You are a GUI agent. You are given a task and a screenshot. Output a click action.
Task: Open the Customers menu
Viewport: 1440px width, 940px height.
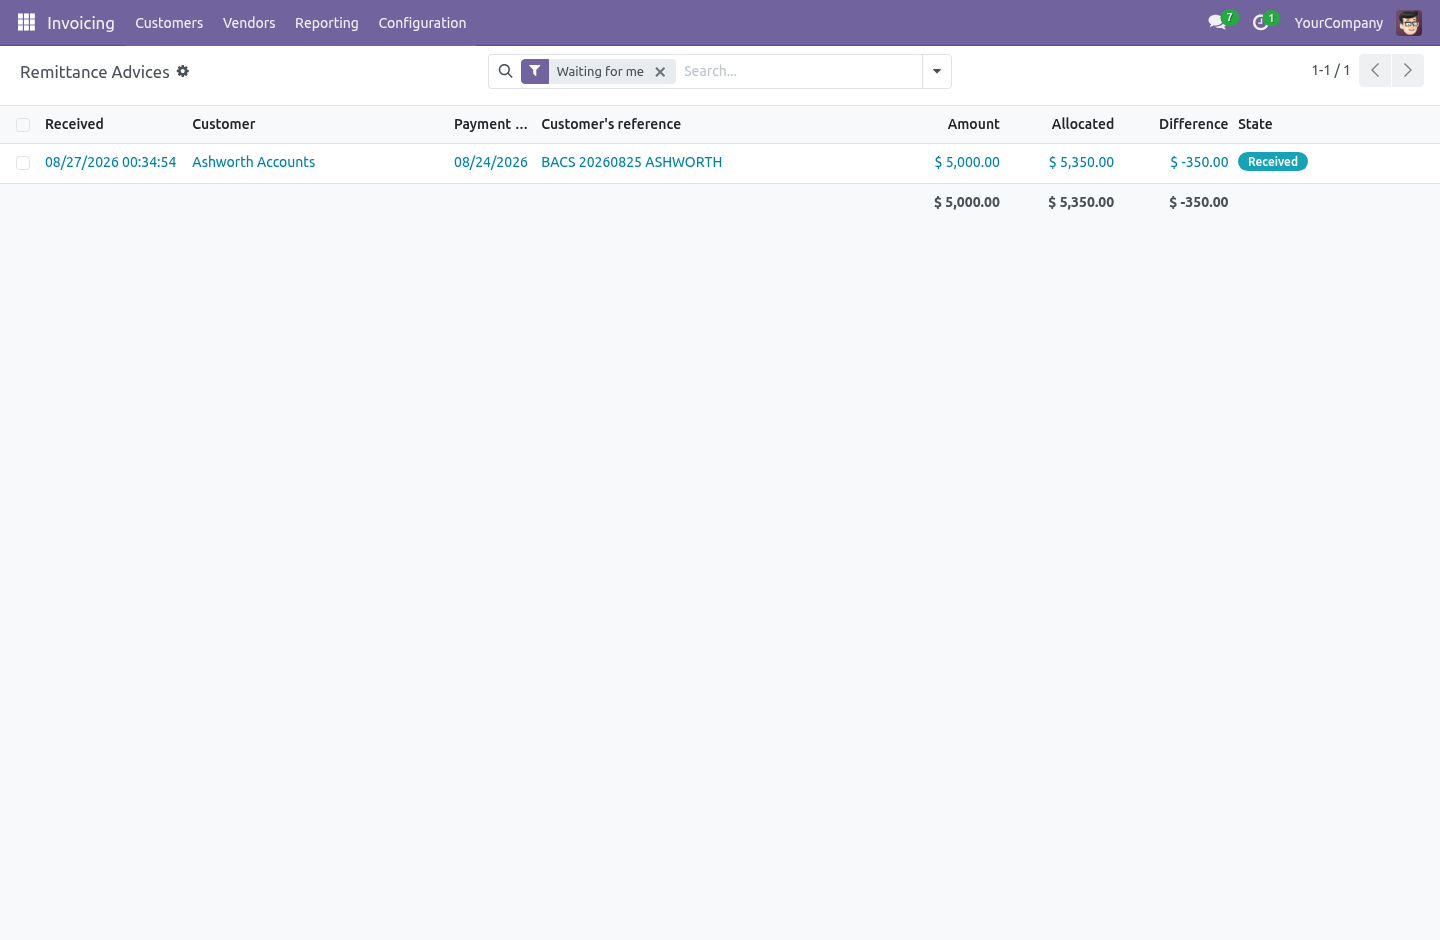[x=169, y=23]
